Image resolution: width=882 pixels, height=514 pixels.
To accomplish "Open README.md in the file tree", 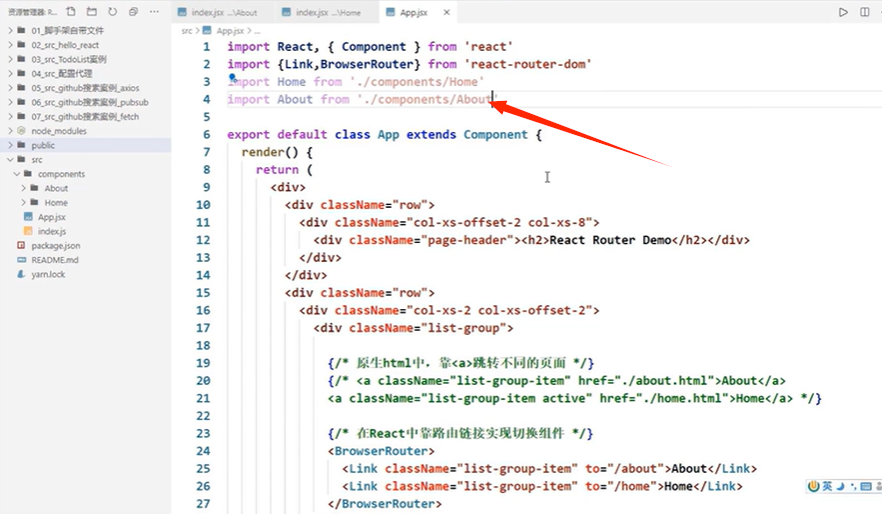I will coord(55,260).
